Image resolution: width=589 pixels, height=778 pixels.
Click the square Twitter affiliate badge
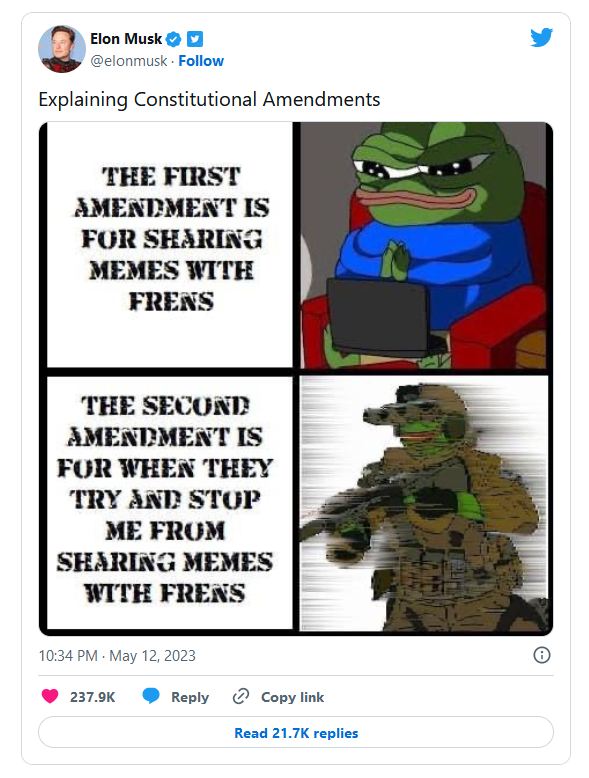(x=195, y=39)
